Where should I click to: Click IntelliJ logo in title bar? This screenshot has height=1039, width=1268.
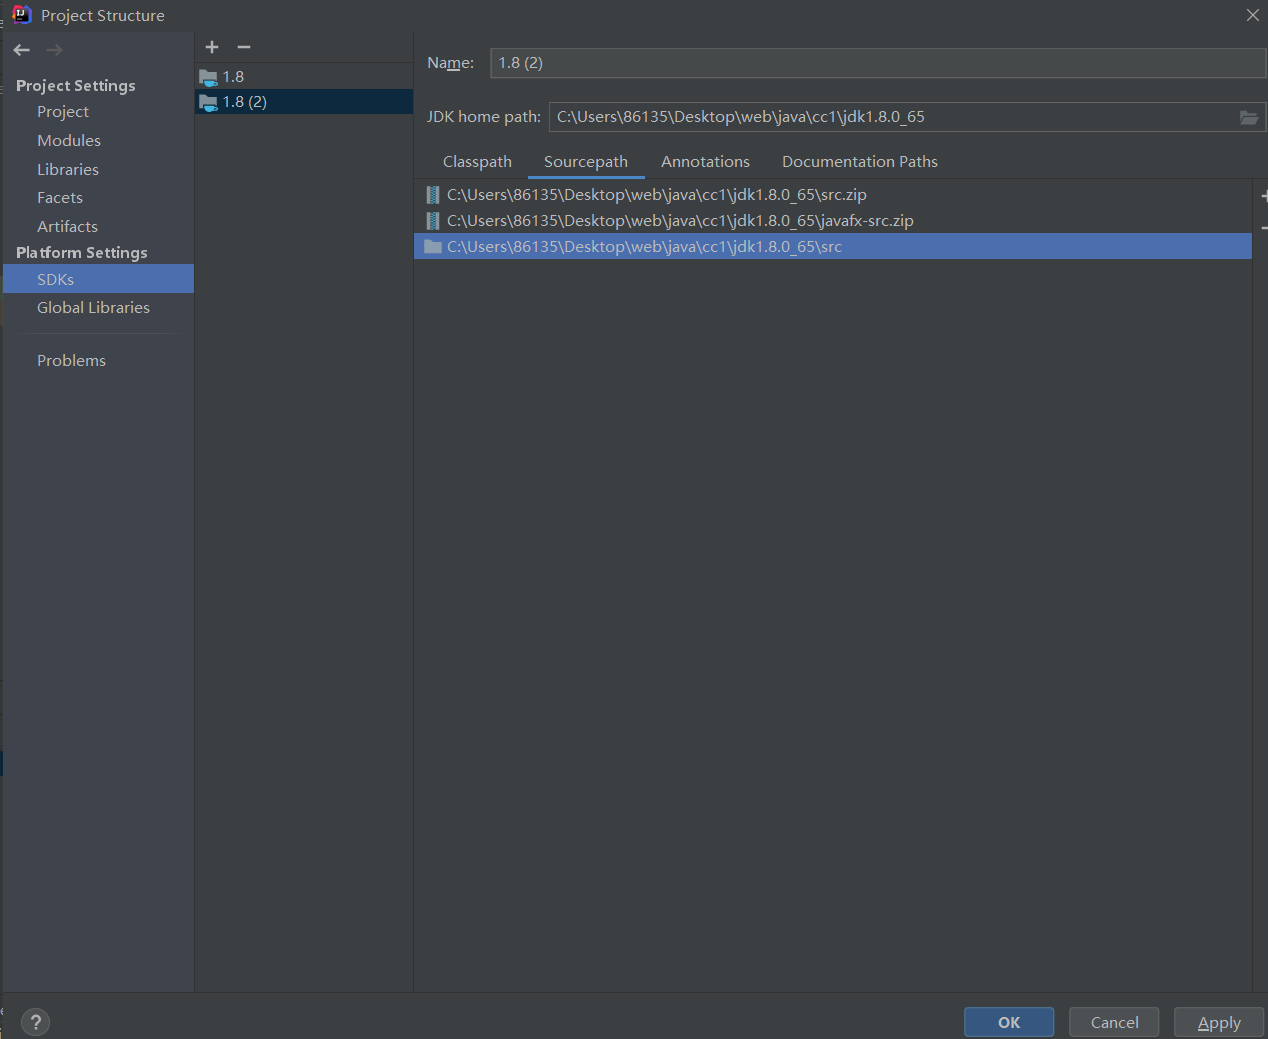21,15
